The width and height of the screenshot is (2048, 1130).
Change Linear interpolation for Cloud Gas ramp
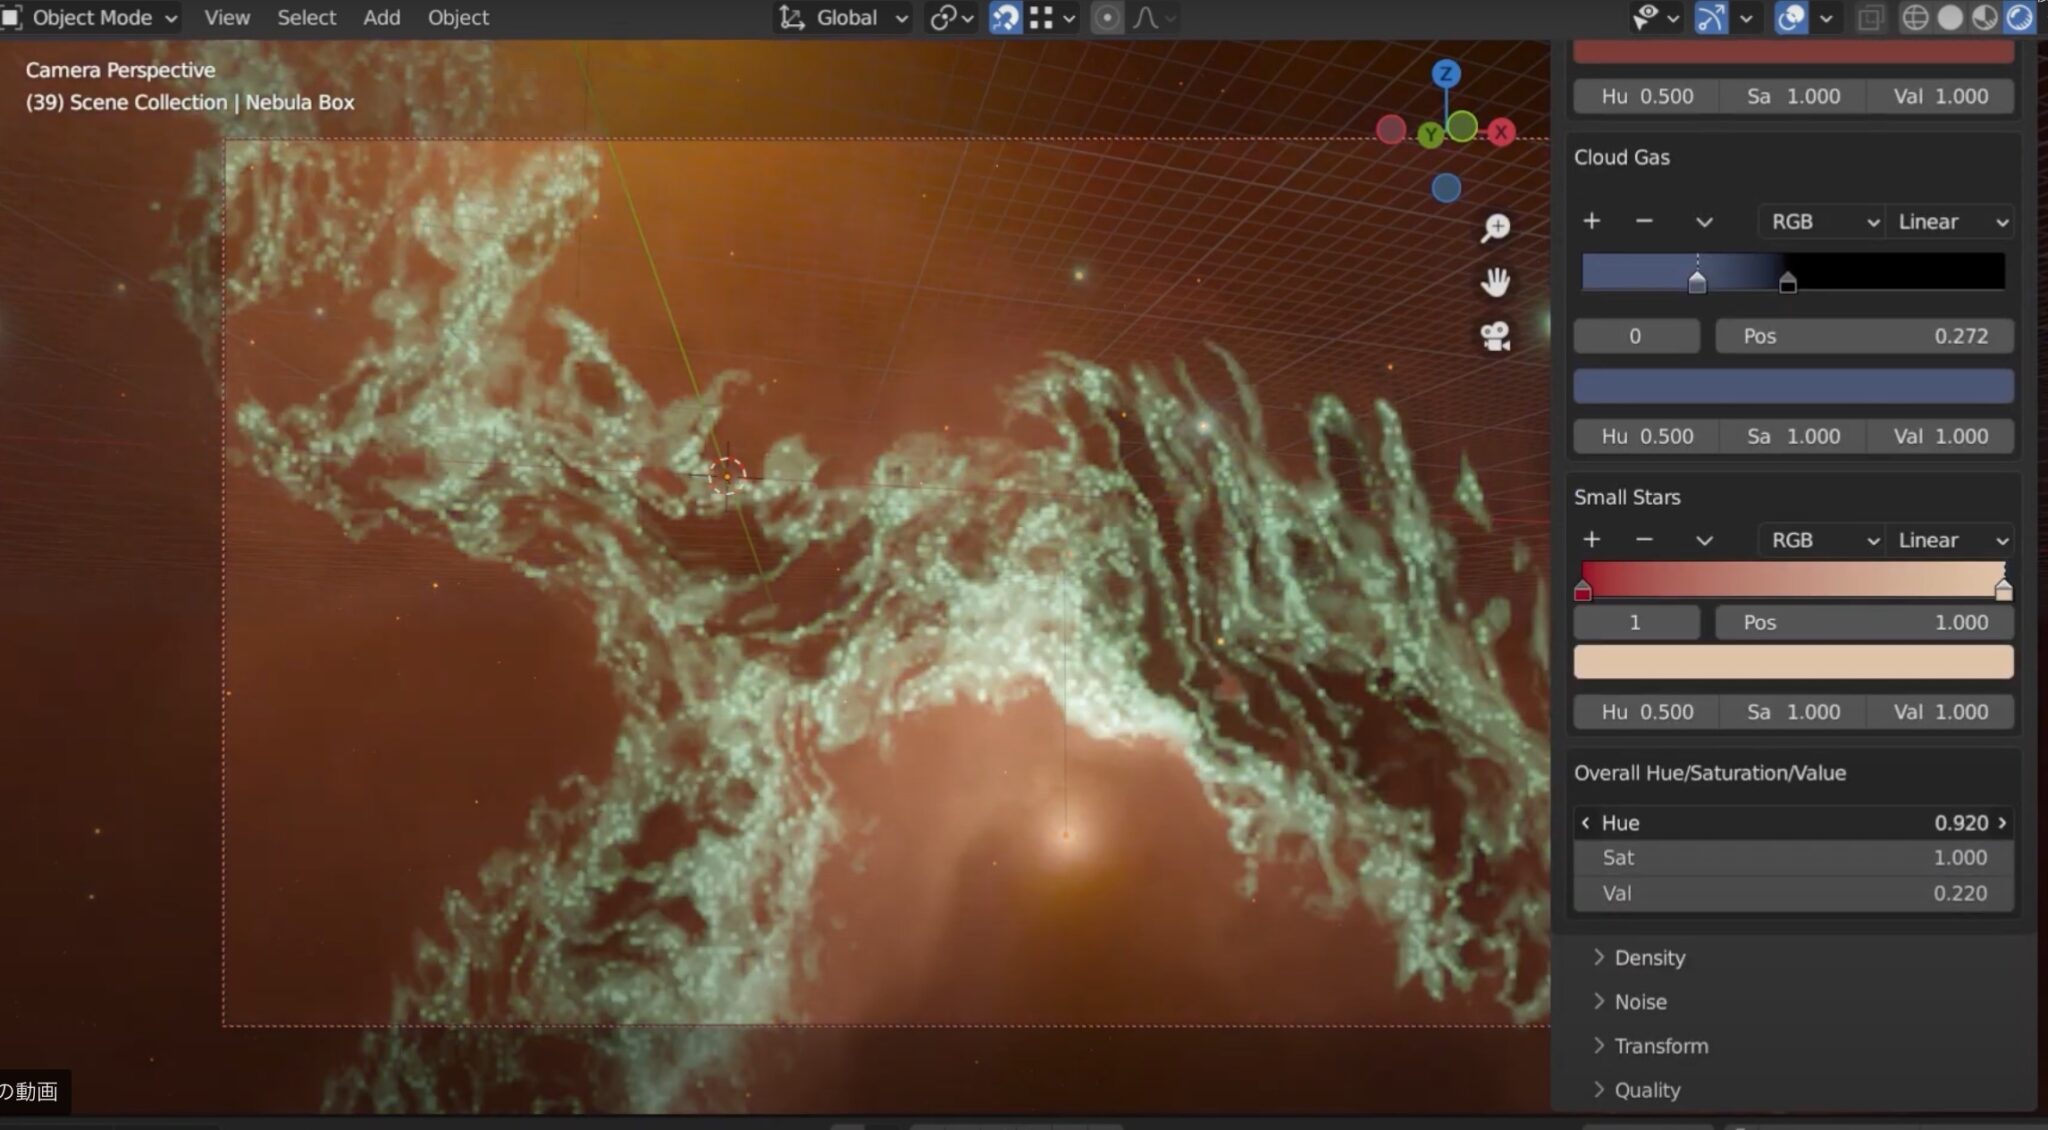(1948, 221)
